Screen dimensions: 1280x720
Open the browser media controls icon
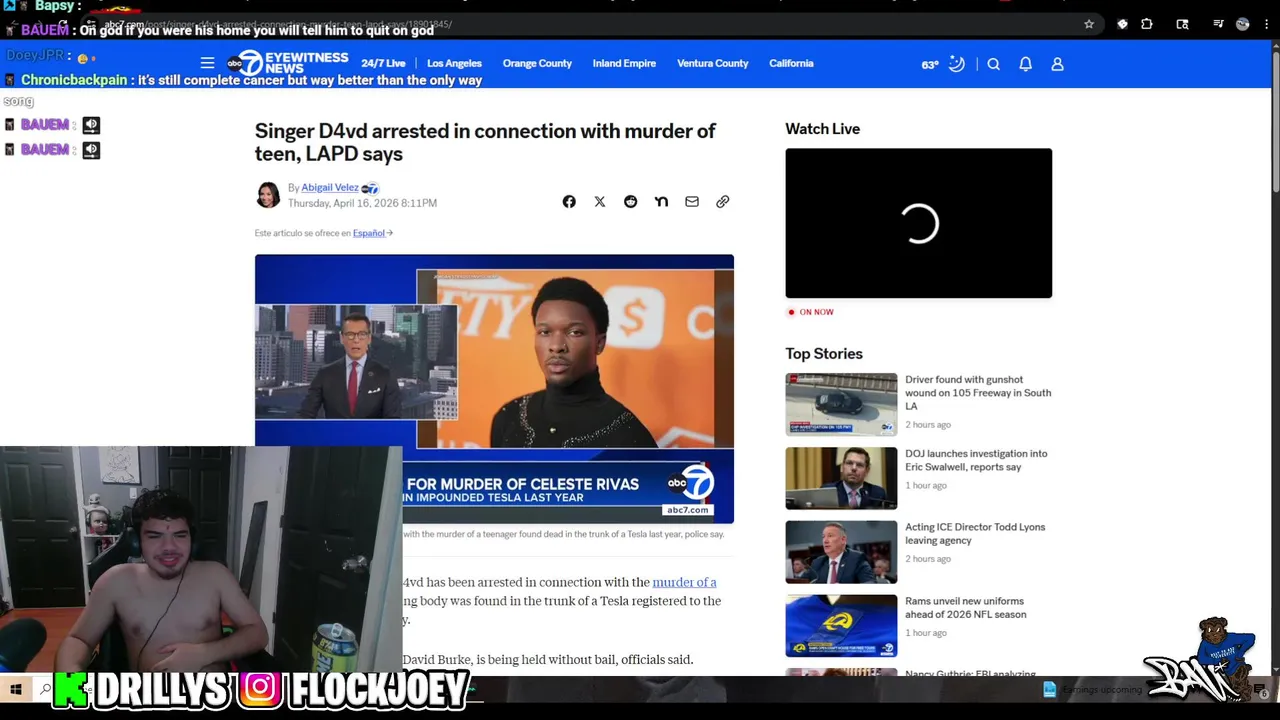(1218, 24)
